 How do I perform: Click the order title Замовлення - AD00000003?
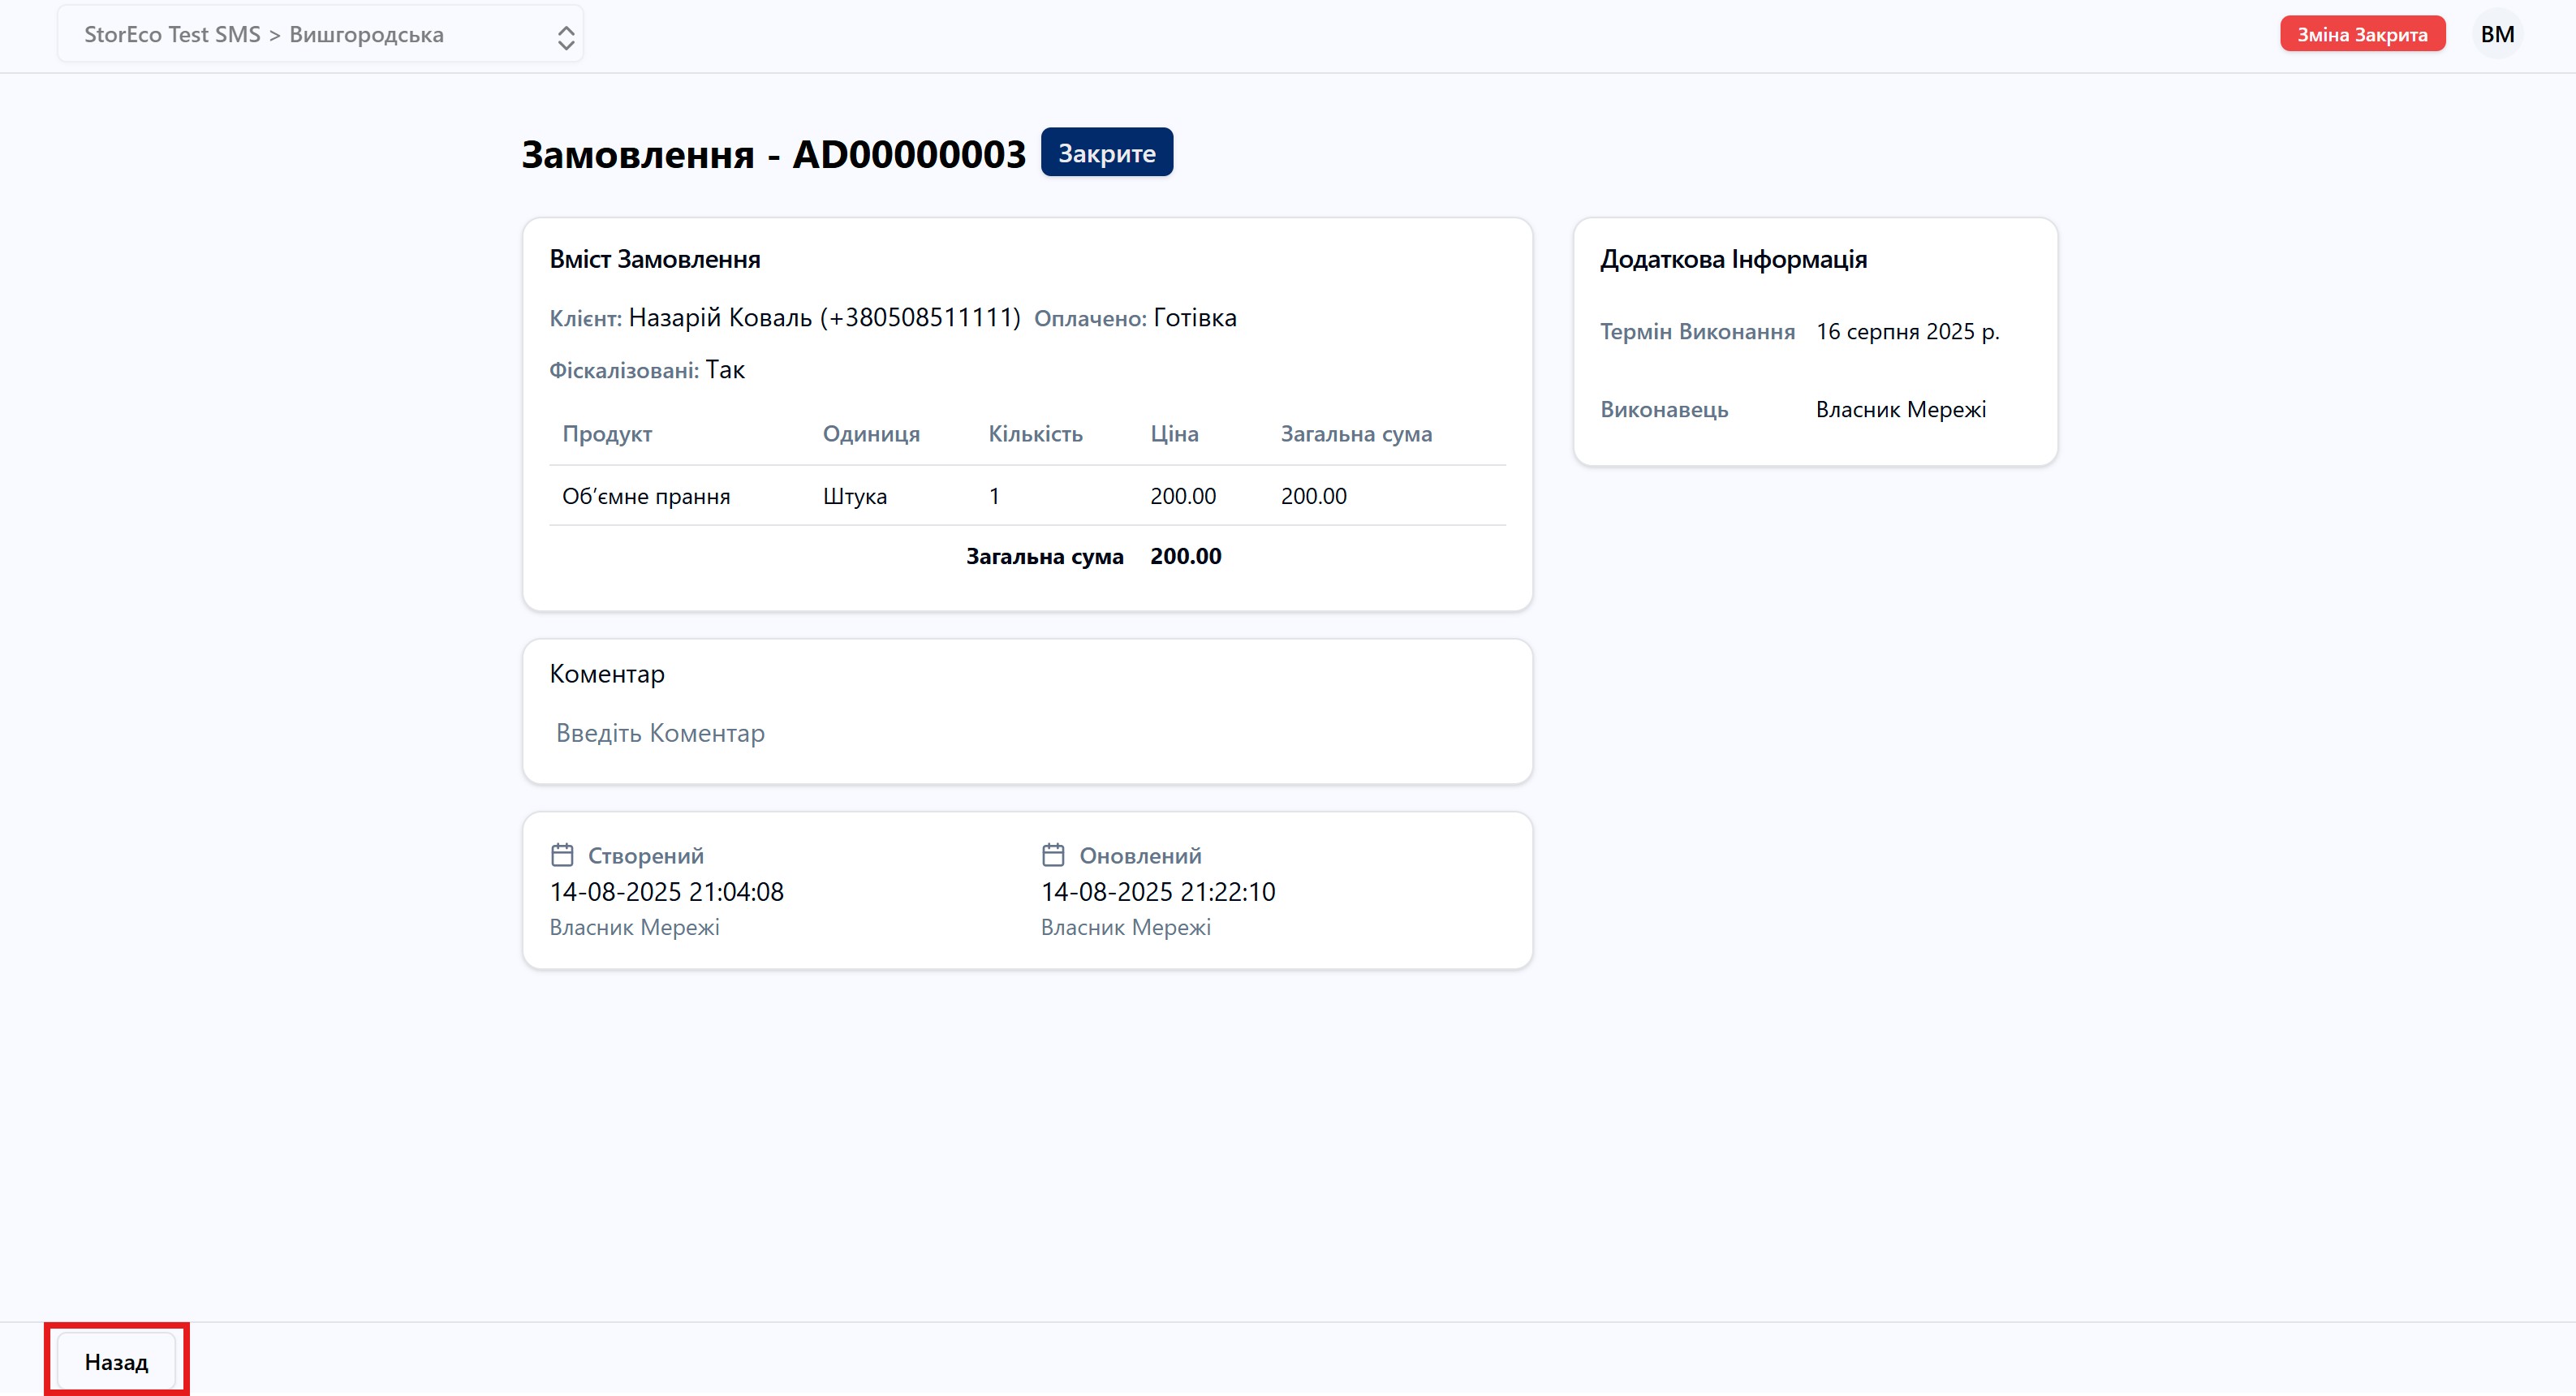coord(773,155)
